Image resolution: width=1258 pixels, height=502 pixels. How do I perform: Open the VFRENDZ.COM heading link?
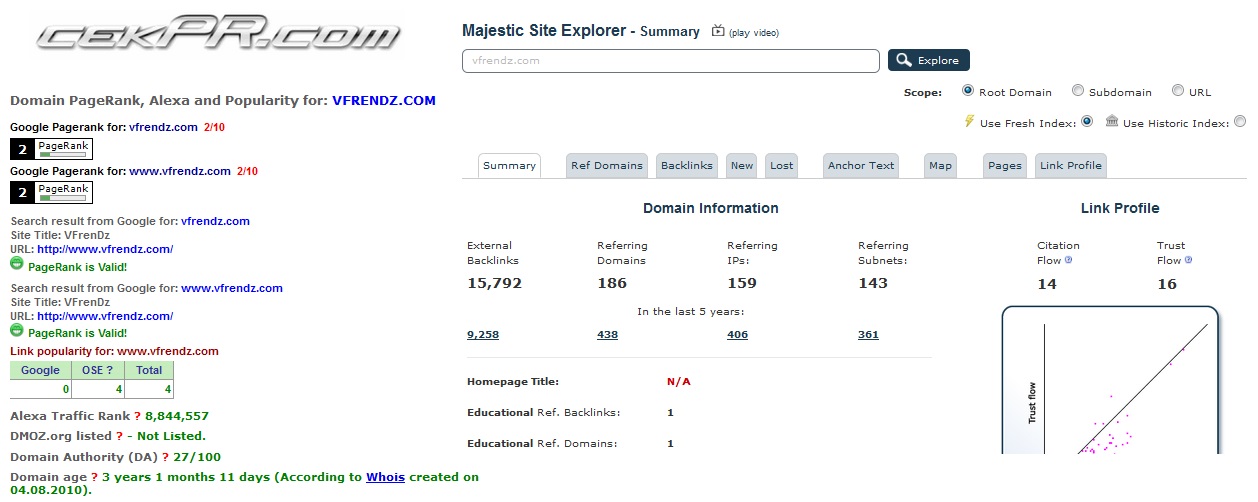click(384, 101)
